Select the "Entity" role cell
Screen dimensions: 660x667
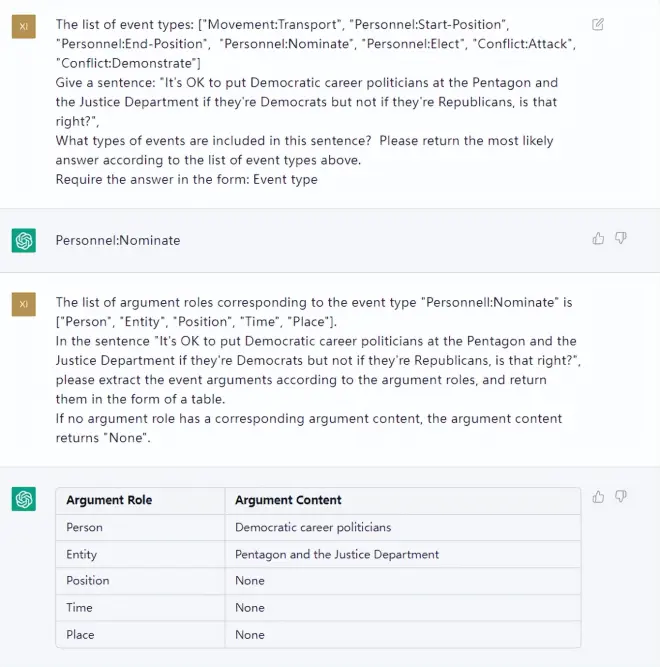pyautogui.click(x=82, y=554)
